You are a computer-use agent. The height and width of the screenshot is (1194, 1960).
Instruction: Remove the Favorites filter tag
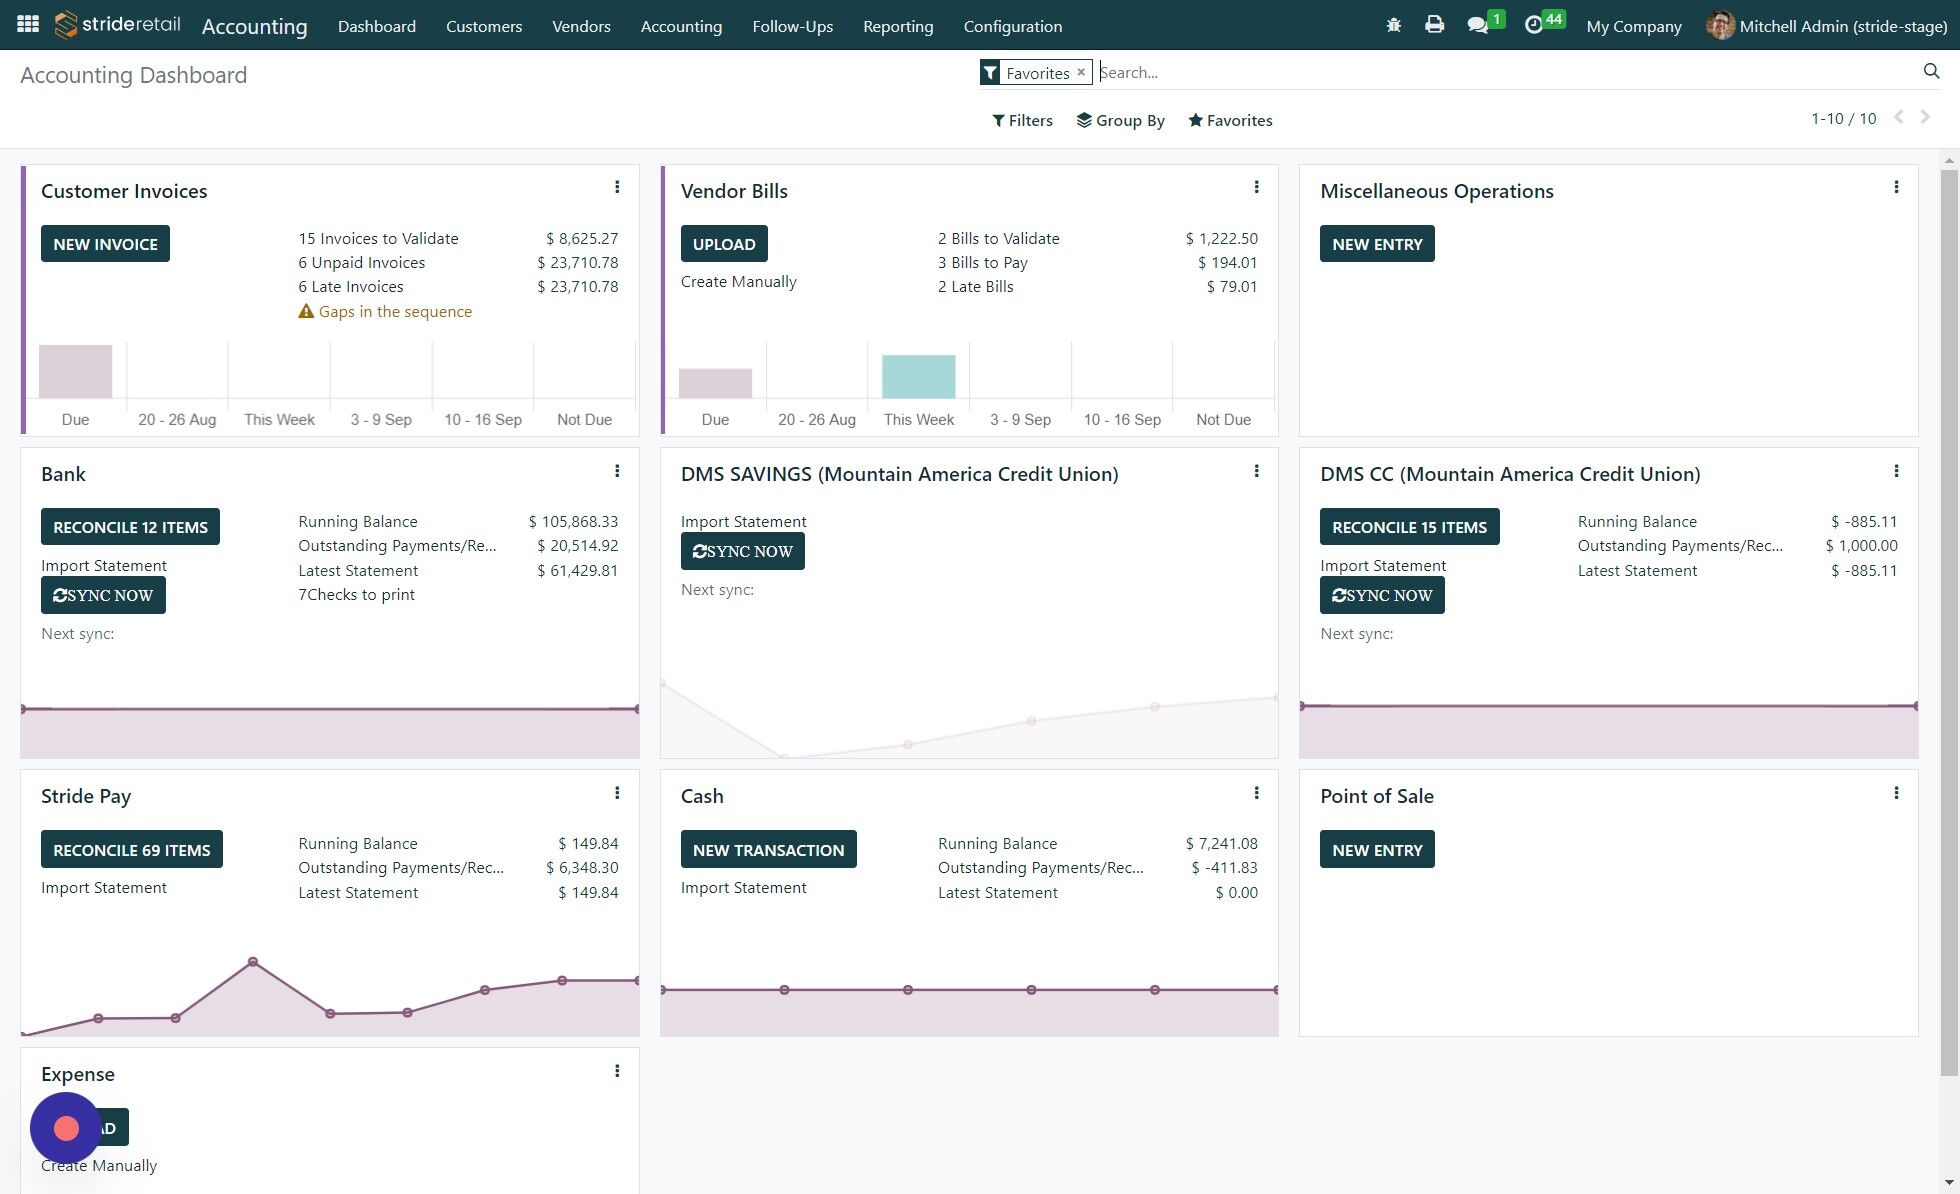pos(1080,71)
